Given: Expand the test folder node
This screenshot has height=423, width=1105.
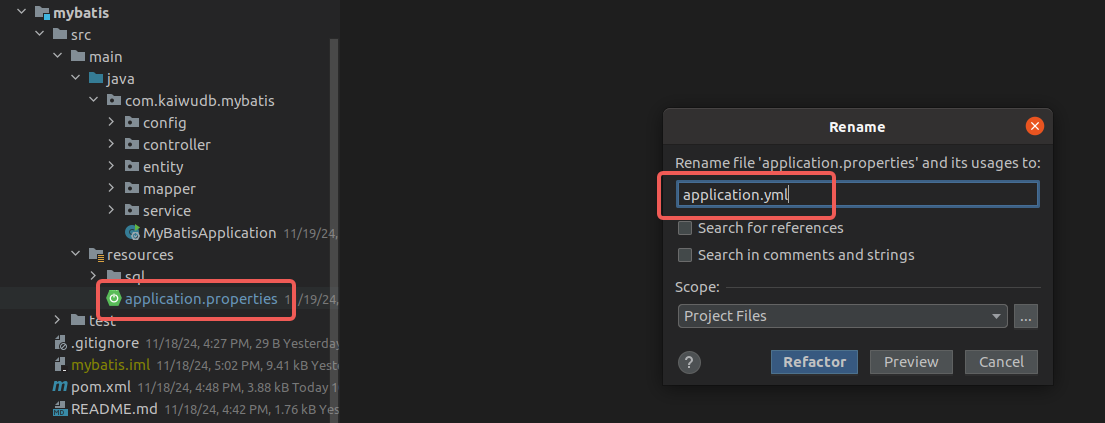Looking at the screenshot, I should point(58,321).
